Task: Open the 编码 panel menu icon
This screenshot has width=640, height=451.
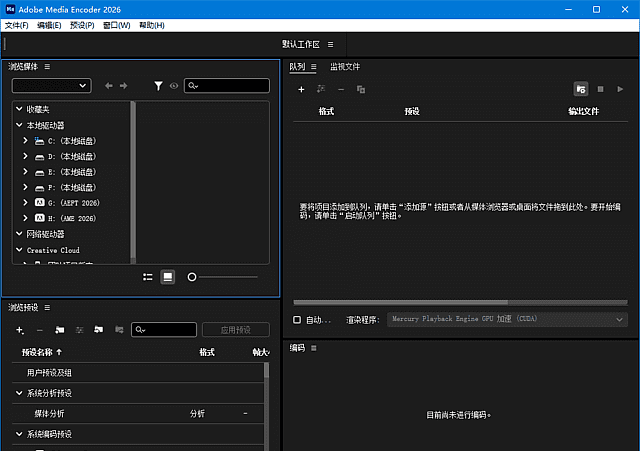Action: pyautogui.click(x=313, y=348)
